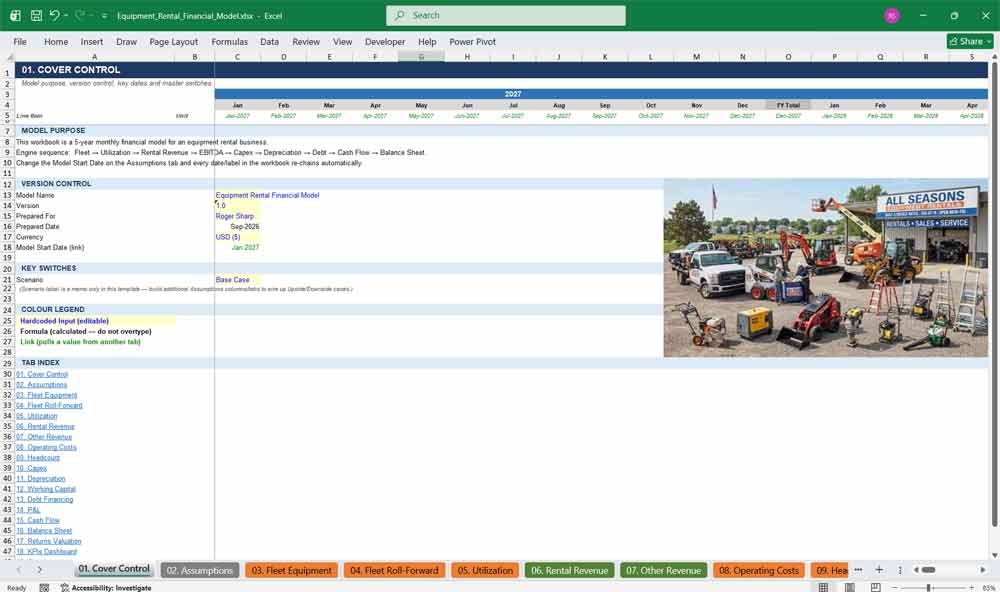Click the macro recording icon in status bar
This screenshot has height=592, width=1000.
[44, 588]
